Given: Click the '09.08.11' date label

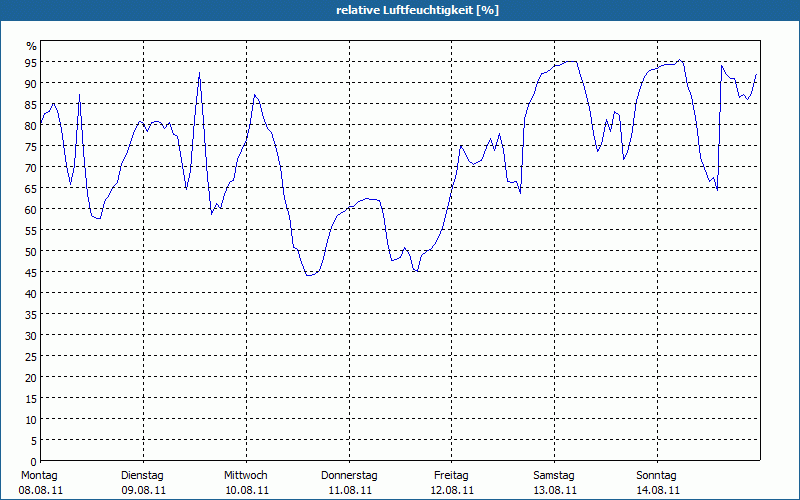Looking at the screenshot, I should point(144,491).
